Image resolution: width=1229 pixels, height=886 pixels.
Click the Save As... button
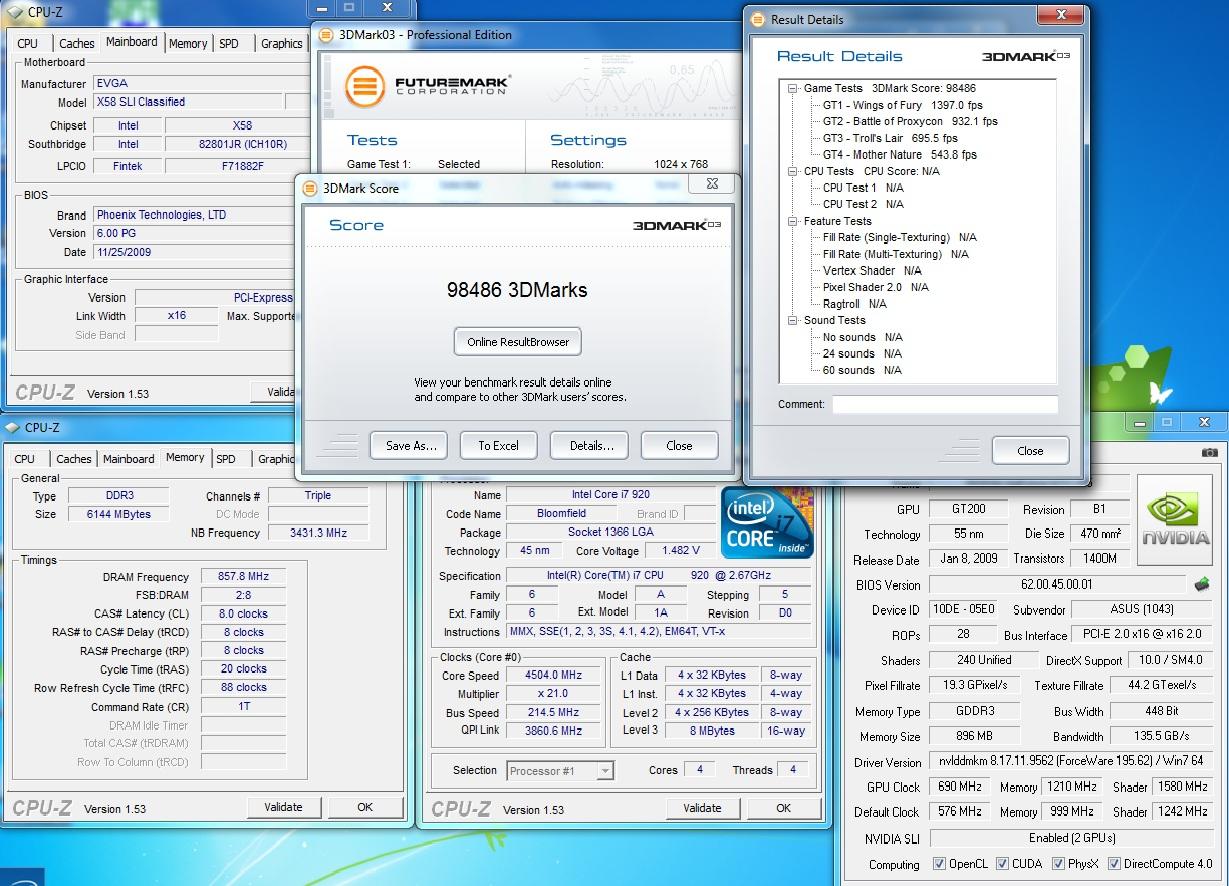pos(410,445)
